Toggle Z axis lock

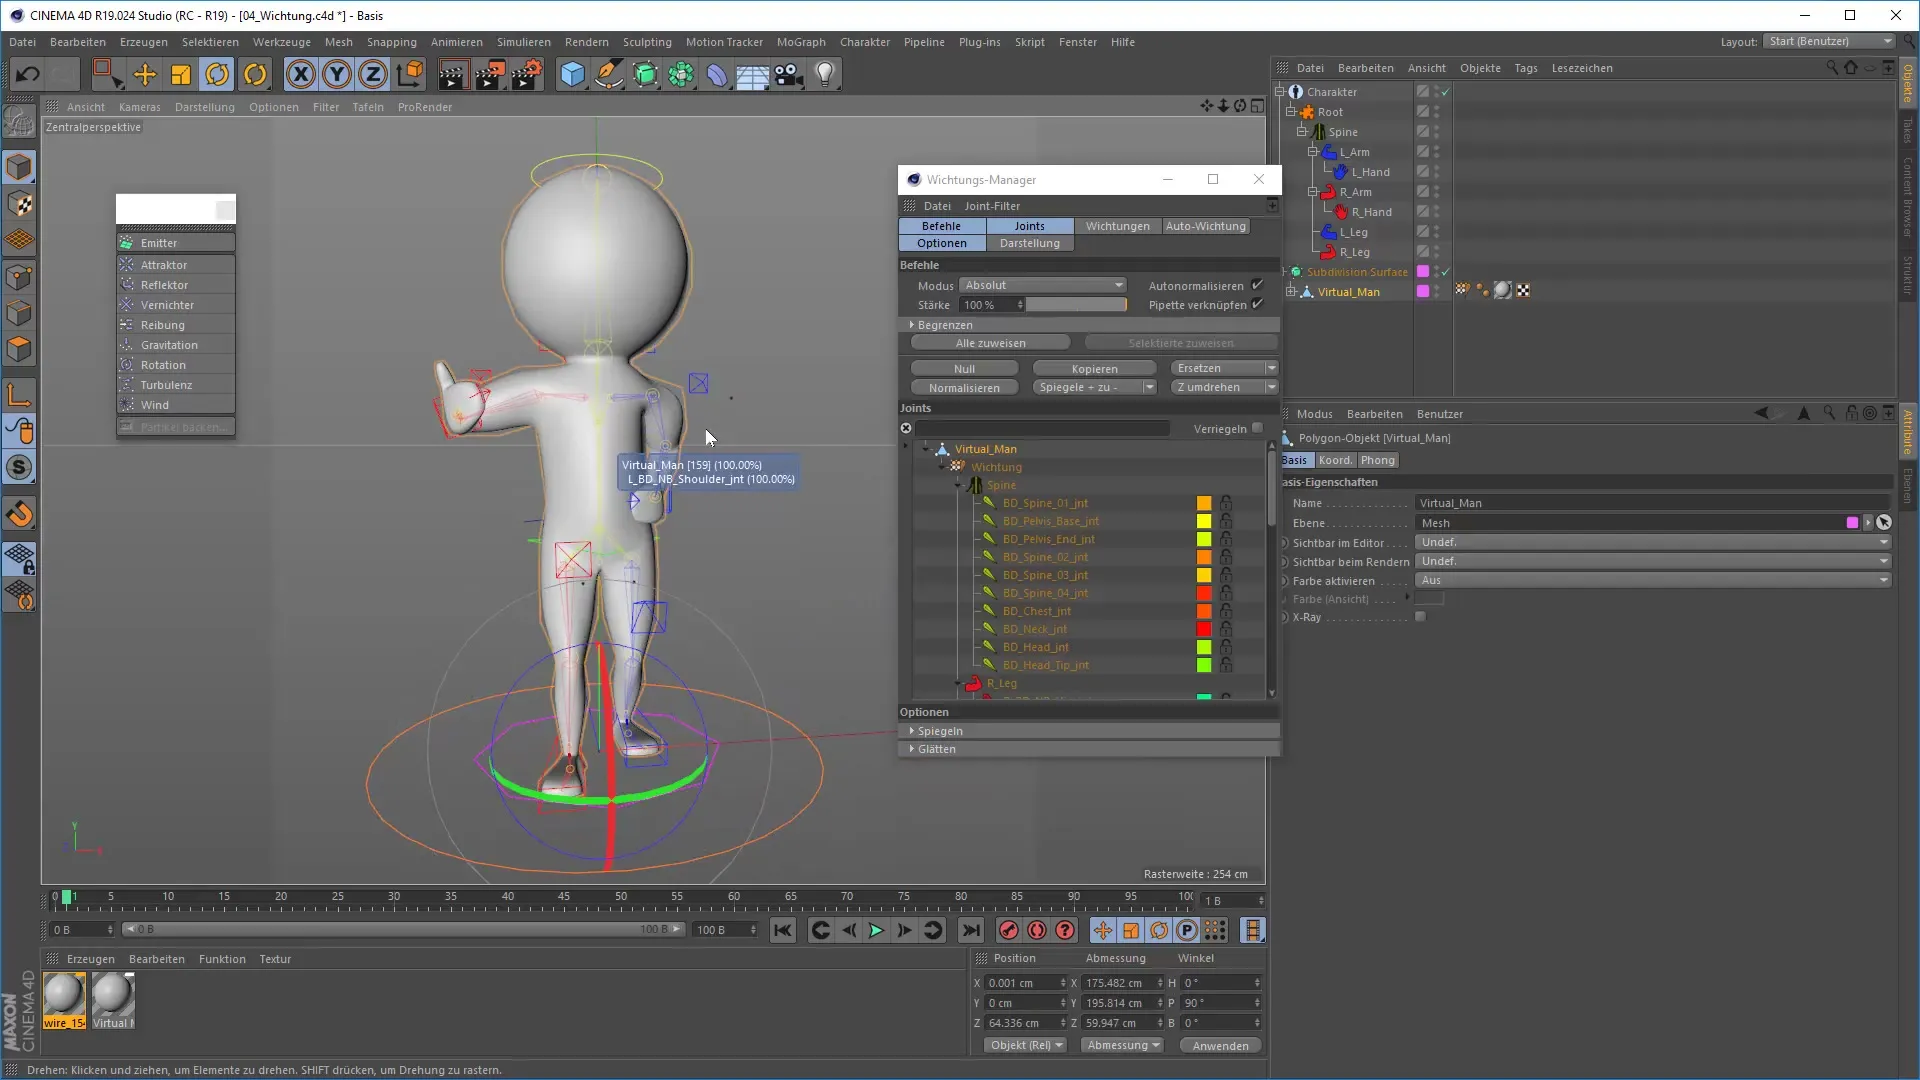click(x=373, y=74)
